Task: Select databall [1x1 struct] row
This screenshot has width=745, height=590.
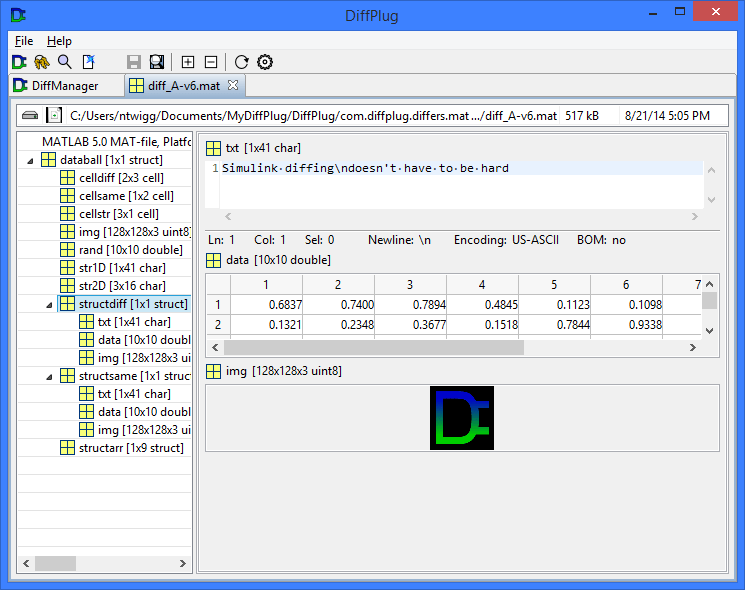Action: [111, 160]
